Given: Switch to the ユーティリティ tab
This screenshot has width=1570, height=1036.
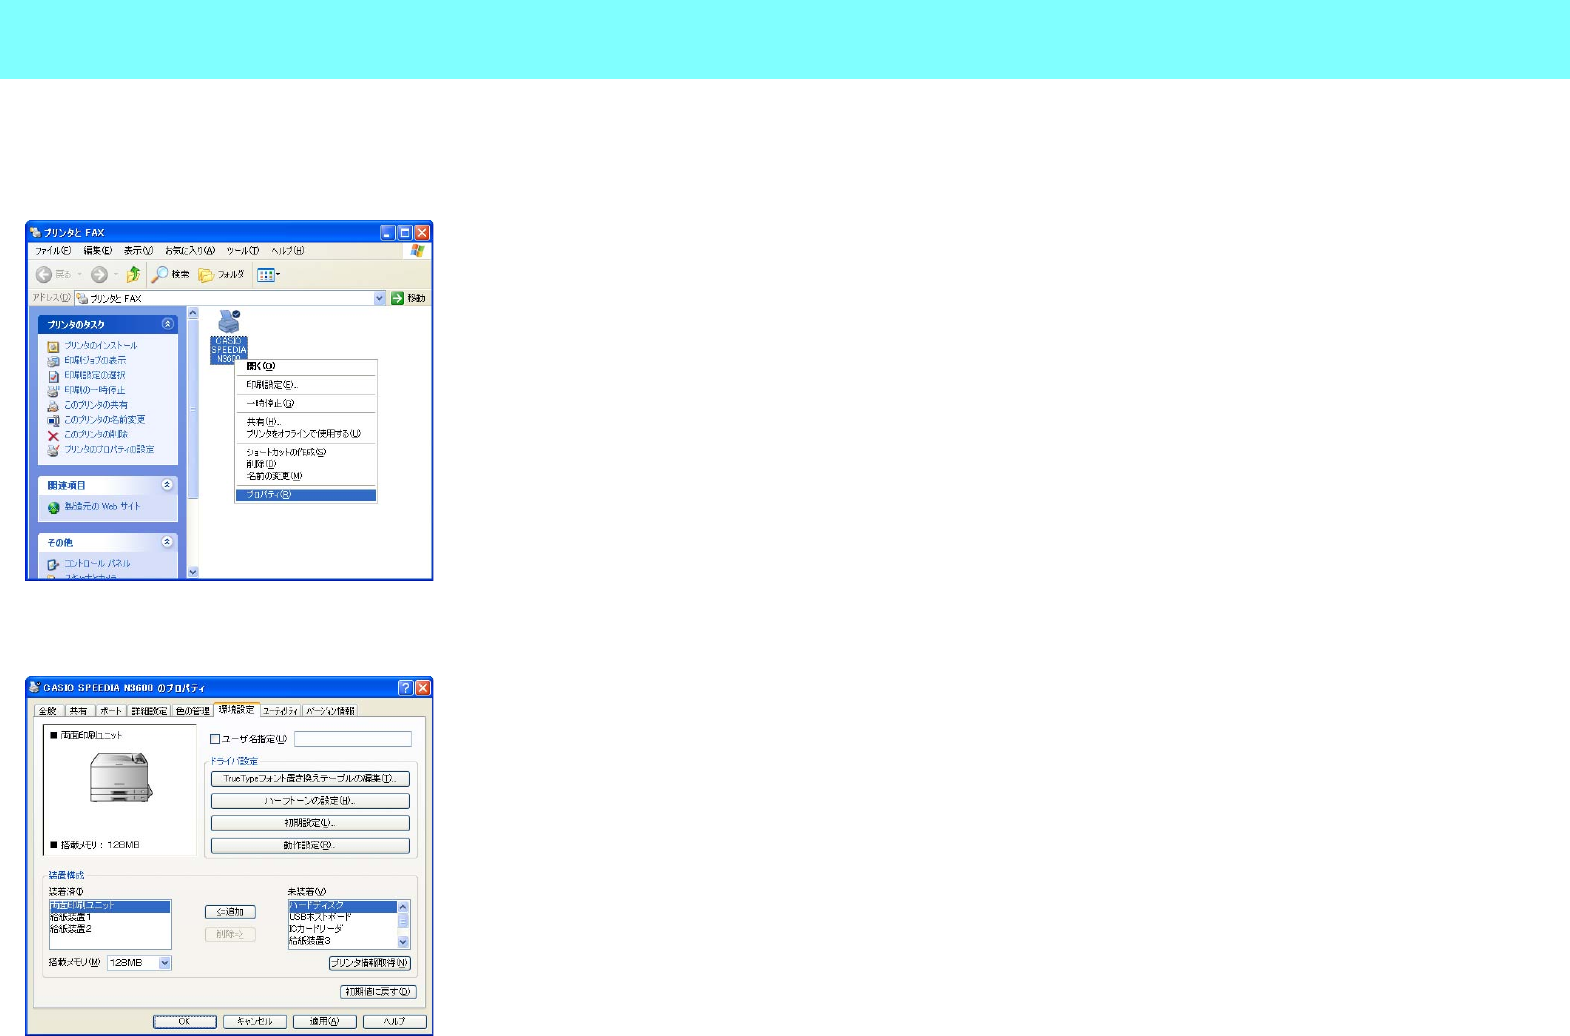Looking at the screenshot, I should pos(281,711).
